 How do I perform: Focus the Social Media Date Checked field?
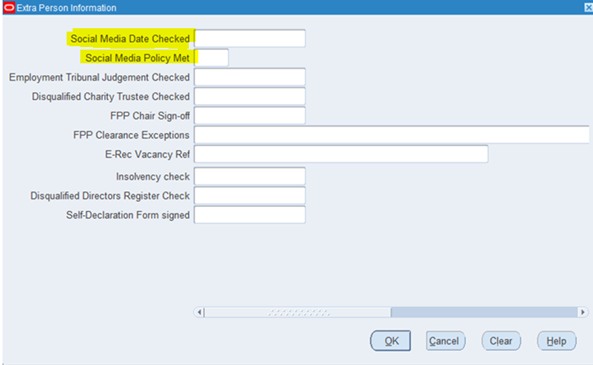(x=250, y=39)
